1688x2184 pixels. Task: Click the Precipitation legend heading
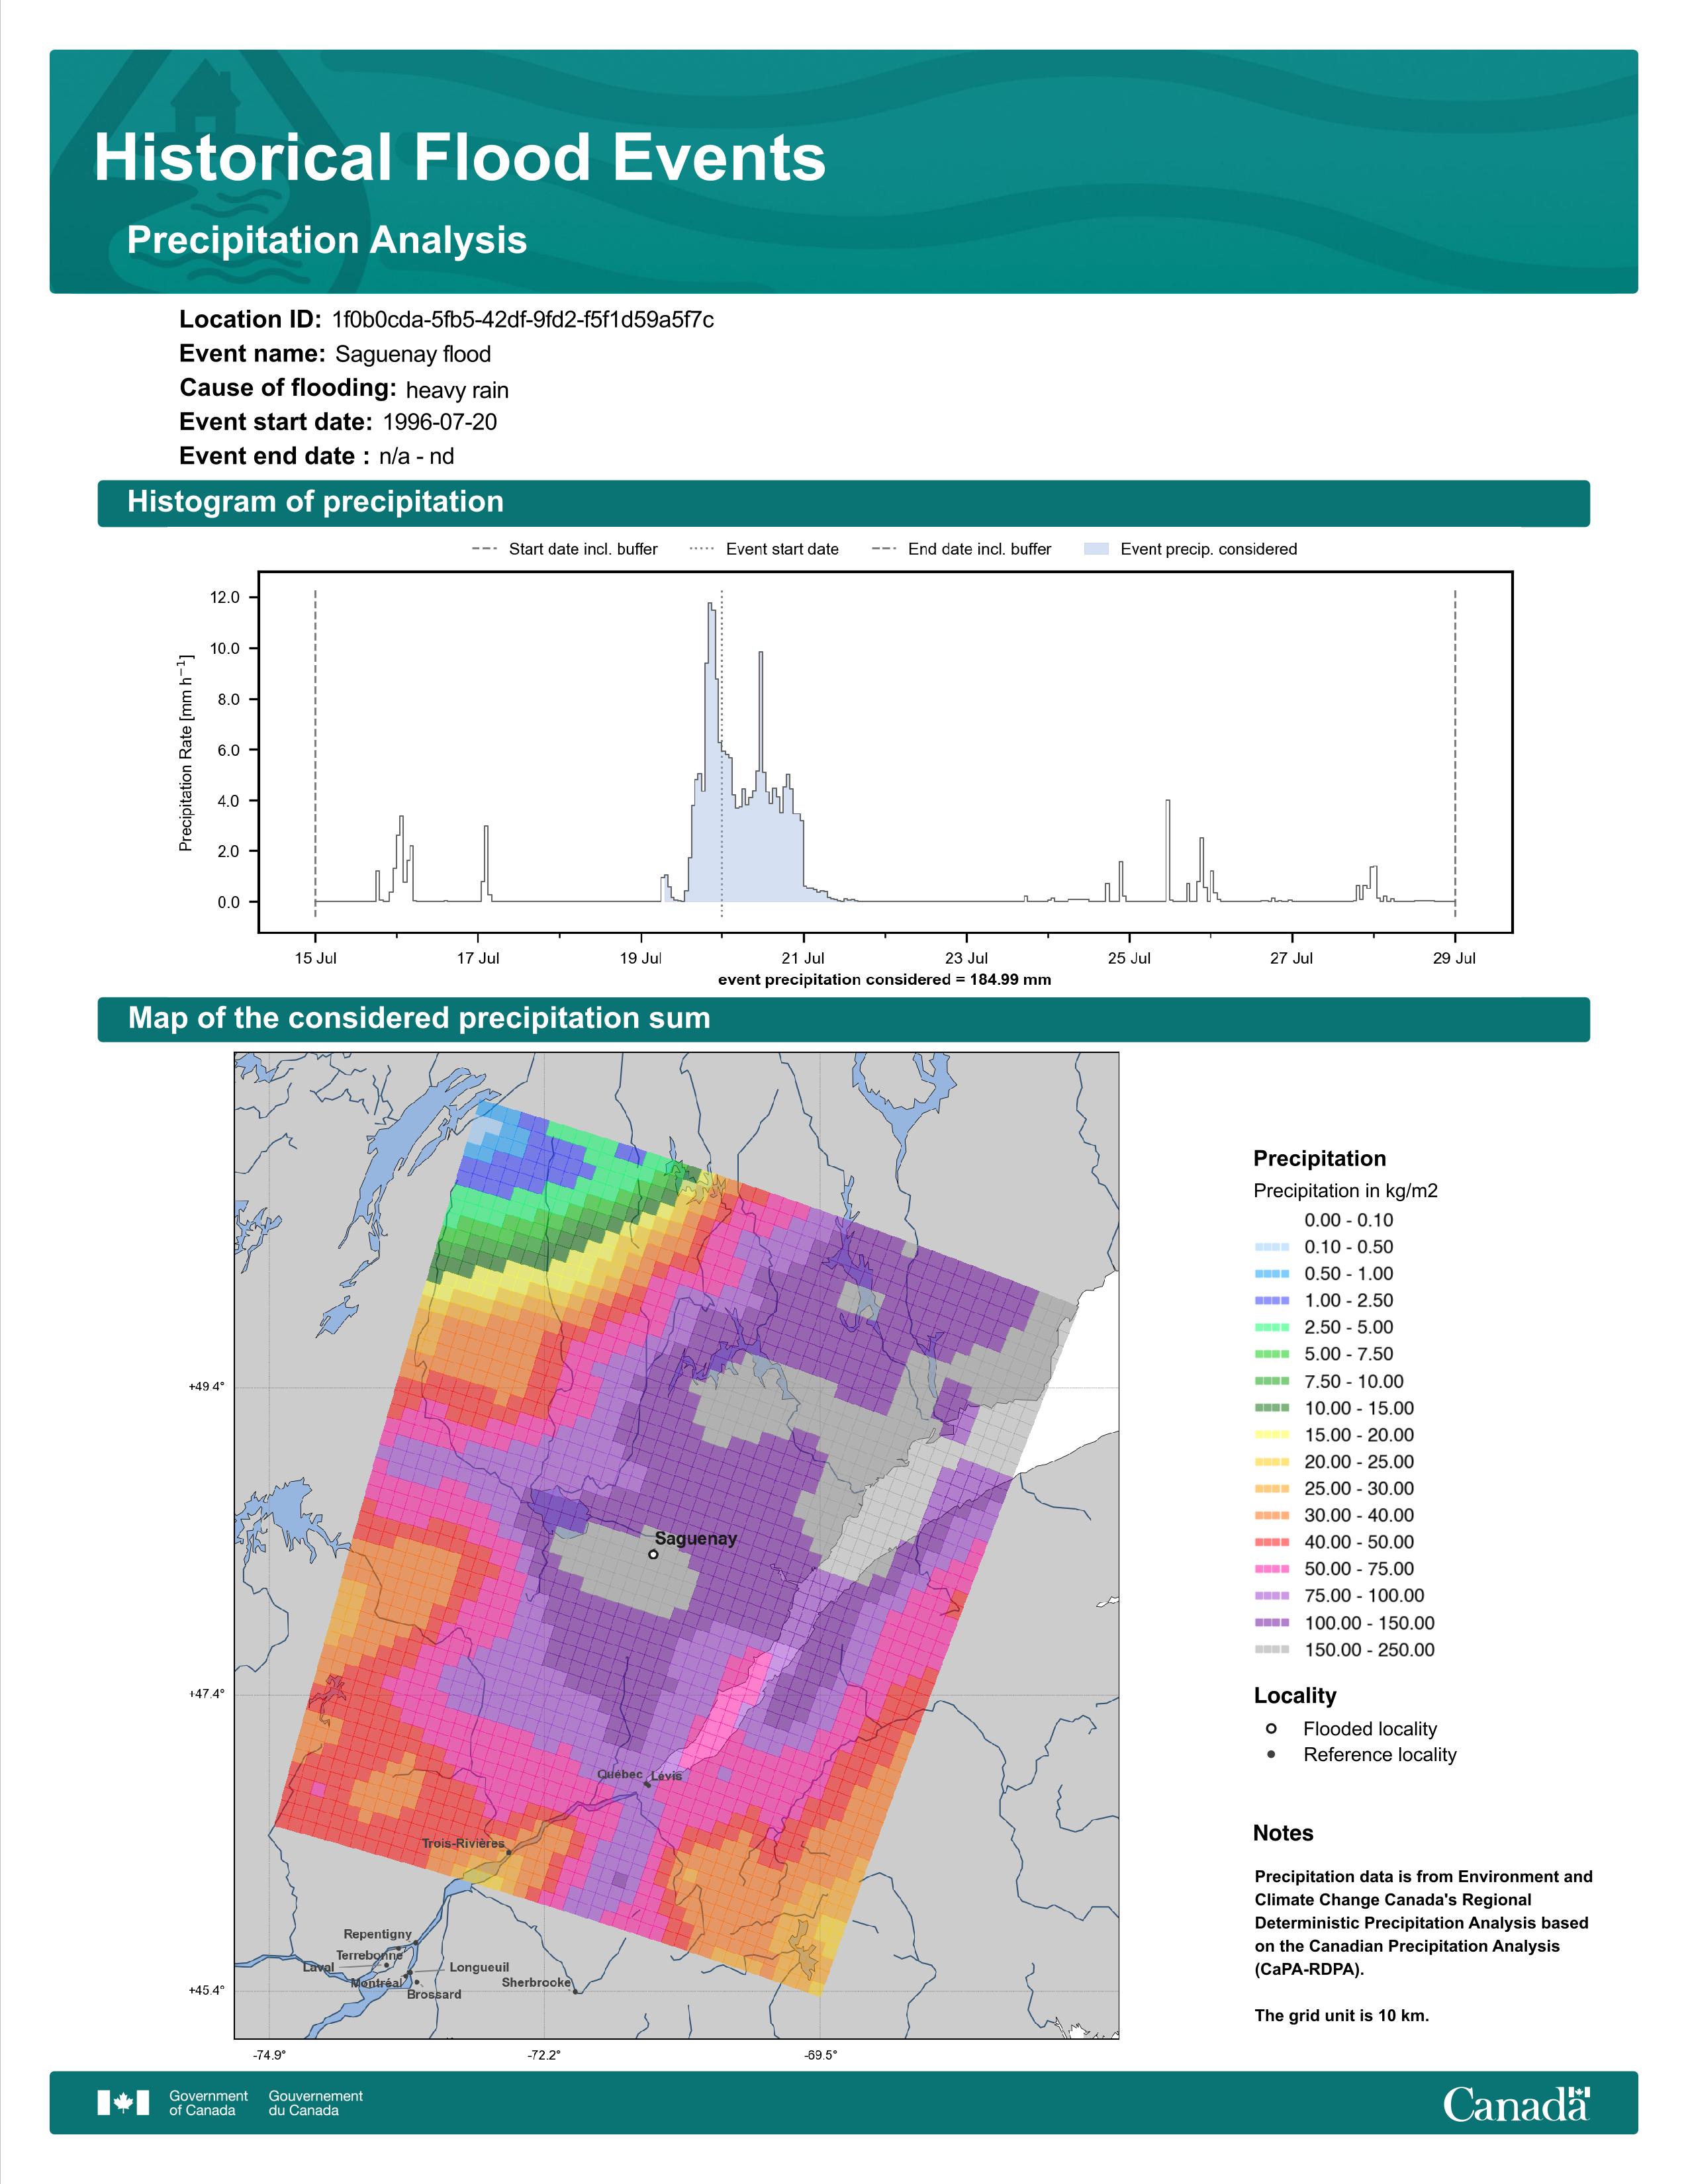tap(1319, 1159)
